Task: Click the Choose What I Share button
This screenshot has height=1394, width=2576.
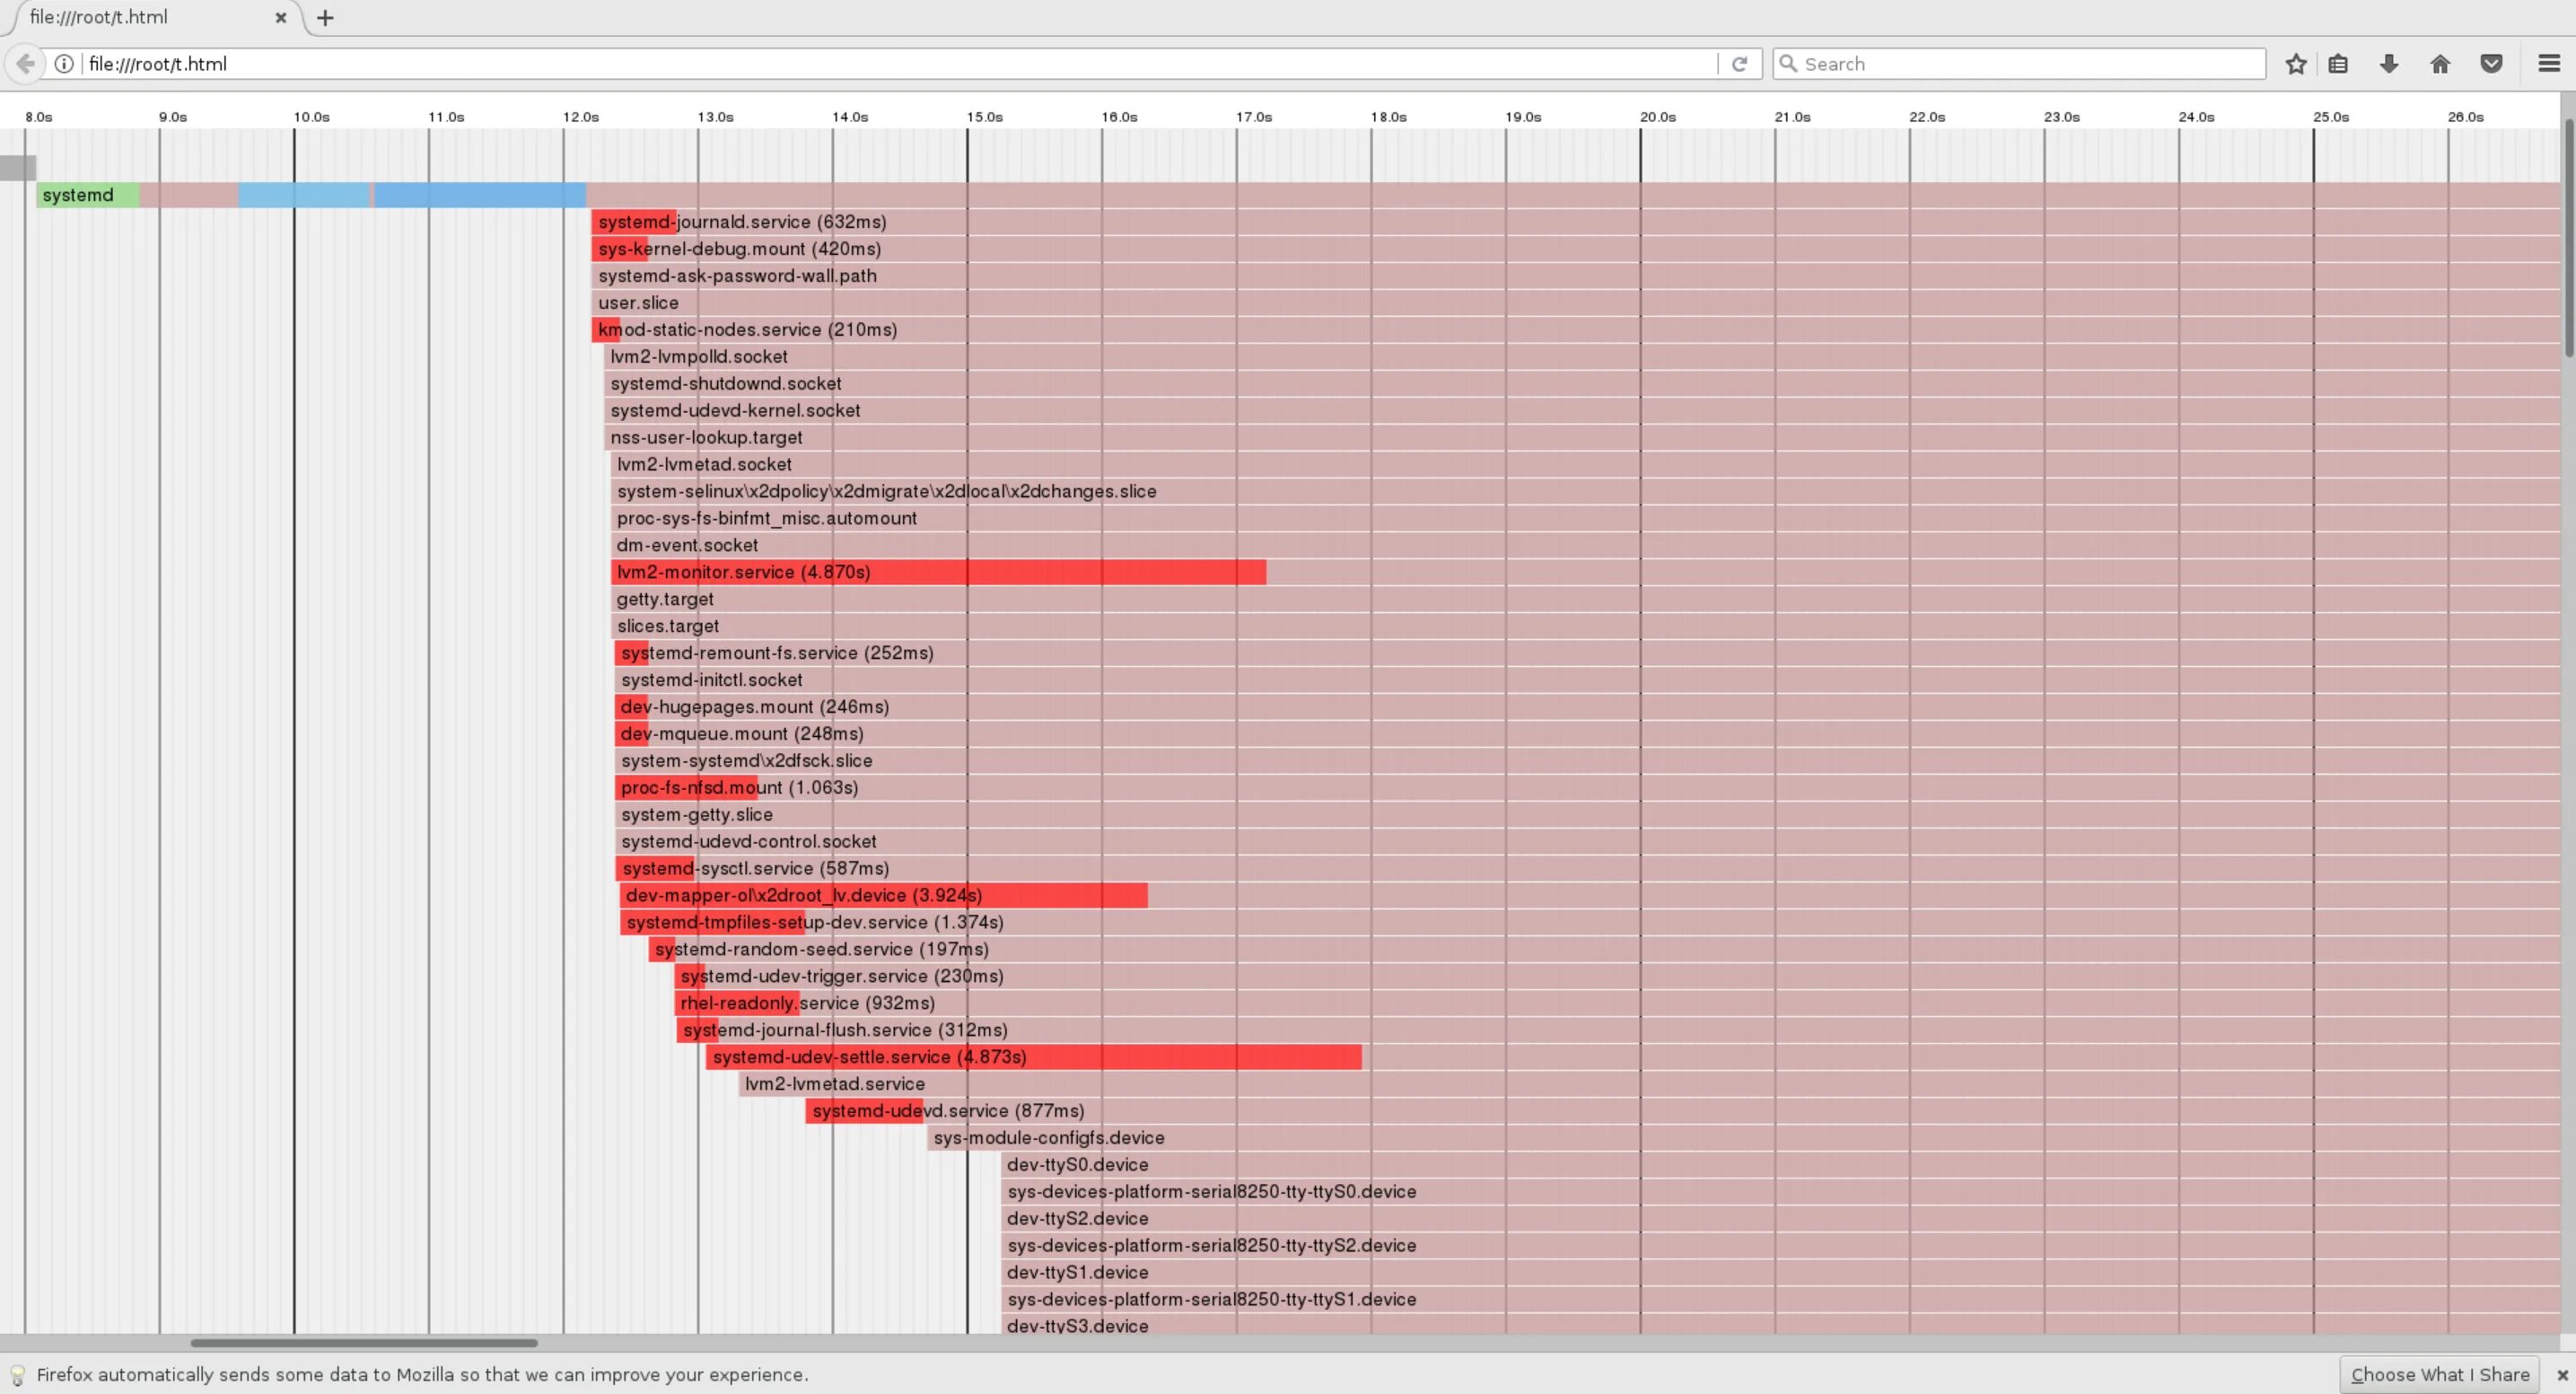Action: [2439, 1375]
